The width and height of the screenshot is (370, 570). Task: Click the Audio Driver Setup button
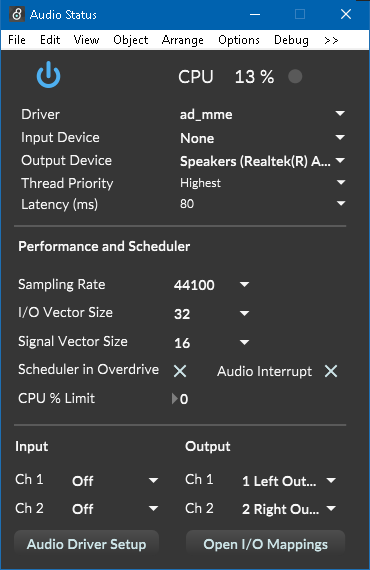coord(87,544)
